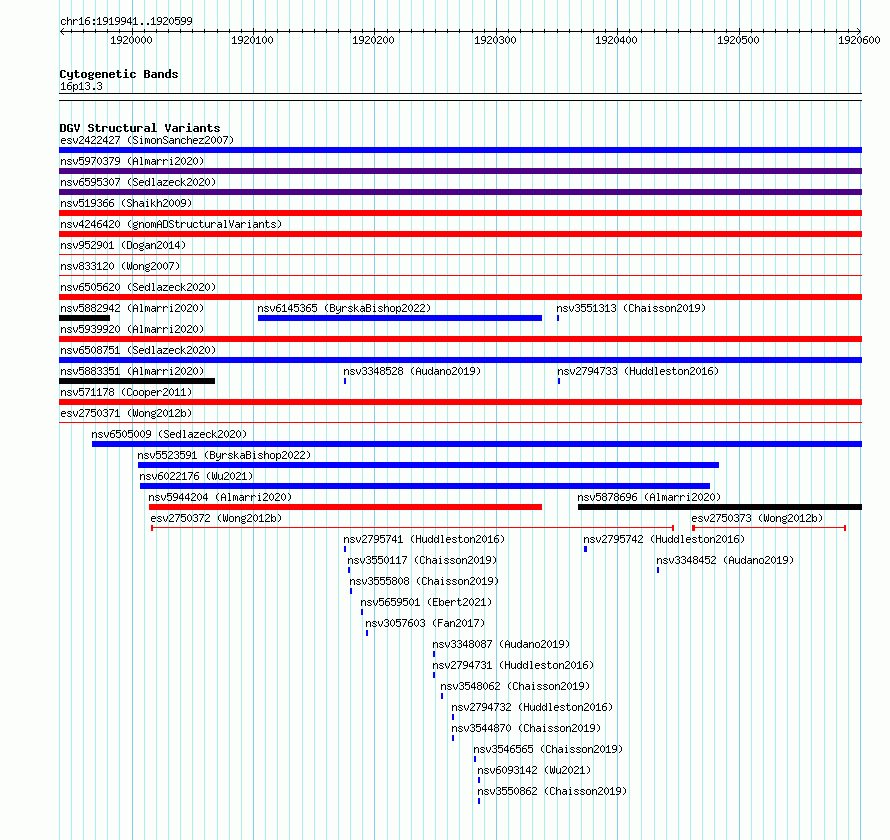Choose the nsv6022176 (Wu2021) label
The width and height of the screenshot is (890, 840).
(196, 476)
